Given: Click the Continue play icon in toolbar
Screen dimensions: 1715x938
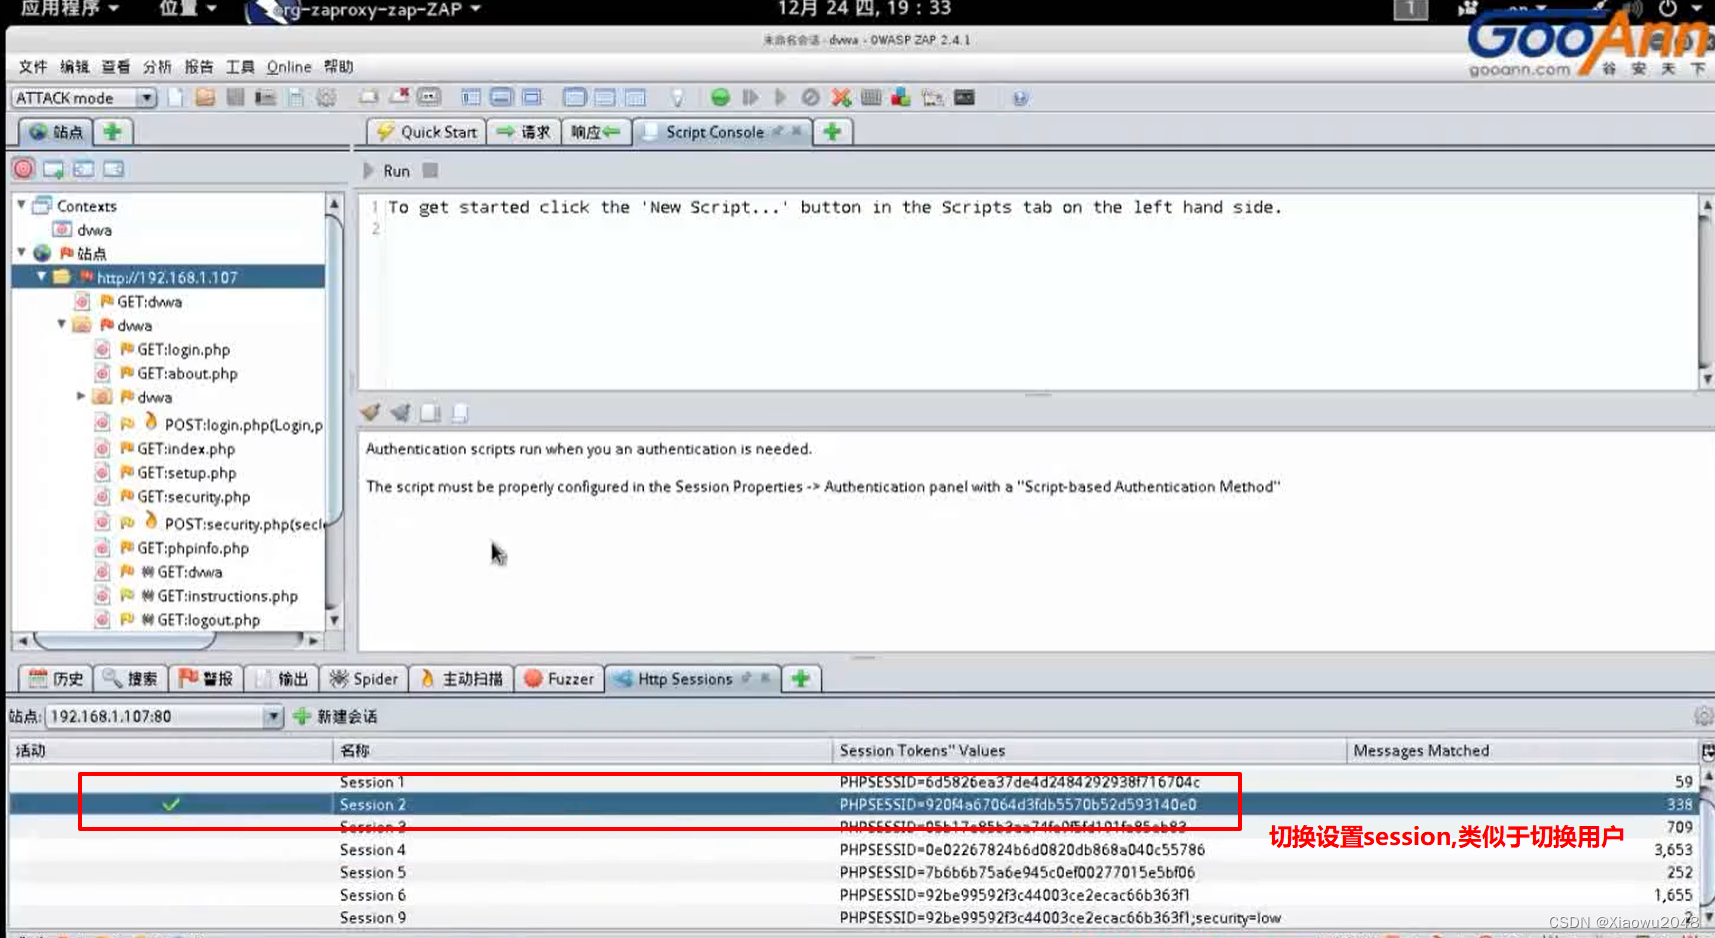Looking at the screenshot, I should 780,97.
